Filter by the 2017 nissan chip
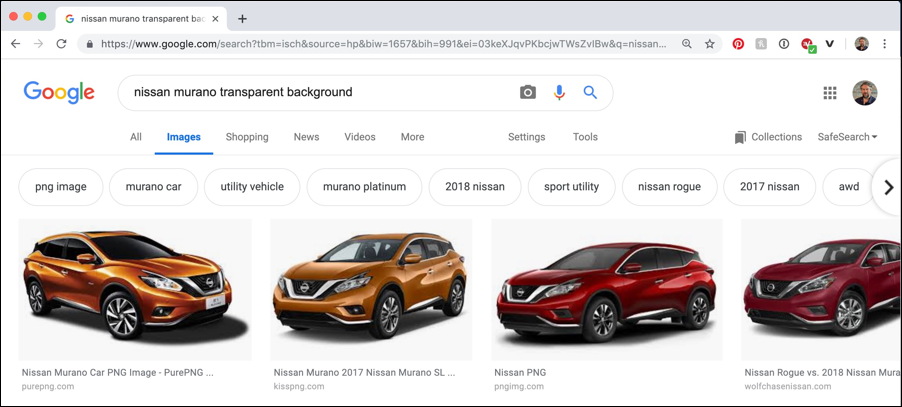 coord(769,187)
